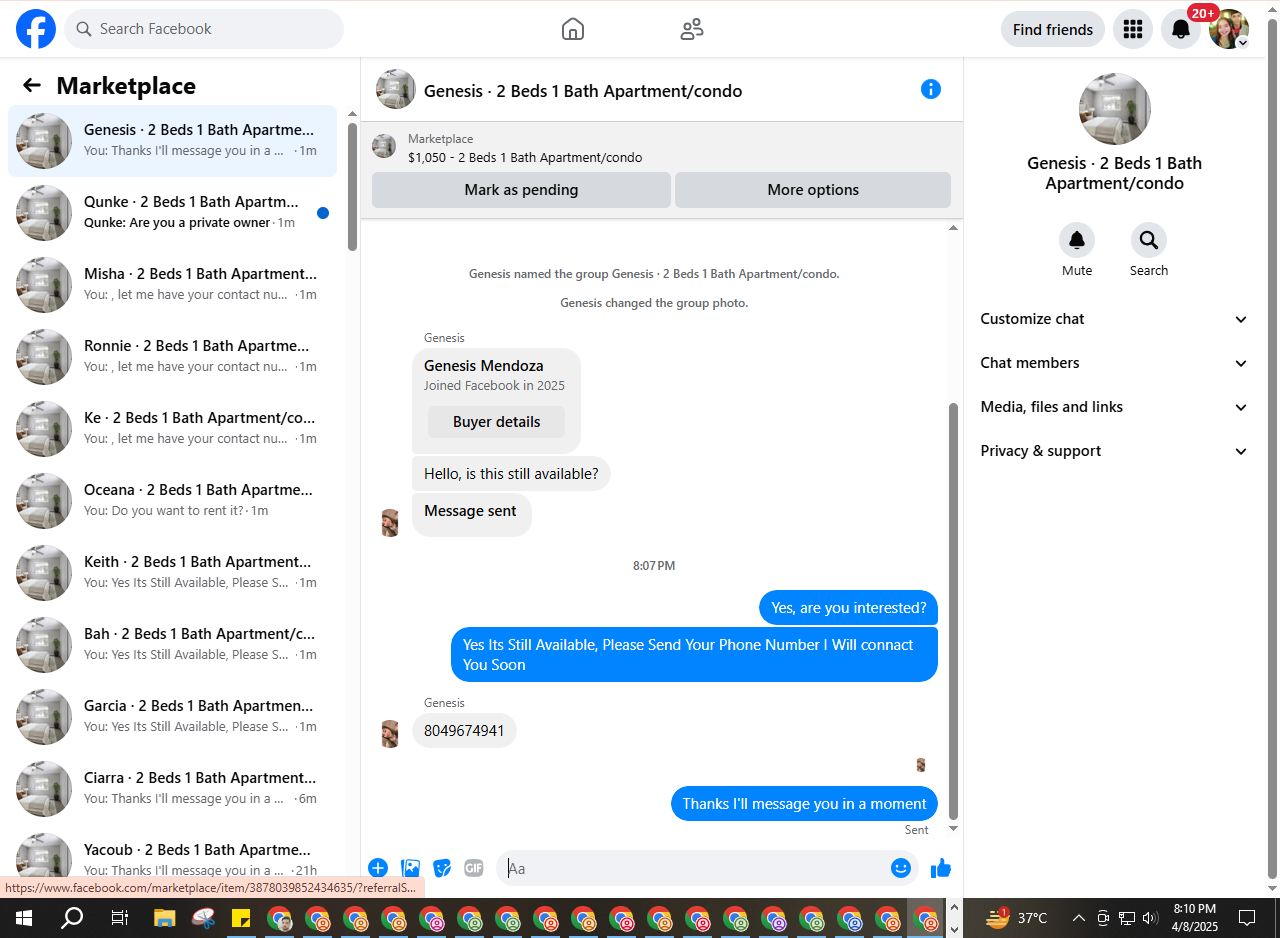The height and width of the screenshot is (938, 1280).
Task: Open the $1,050 Marketplace listing link
Action: point(525,157)
